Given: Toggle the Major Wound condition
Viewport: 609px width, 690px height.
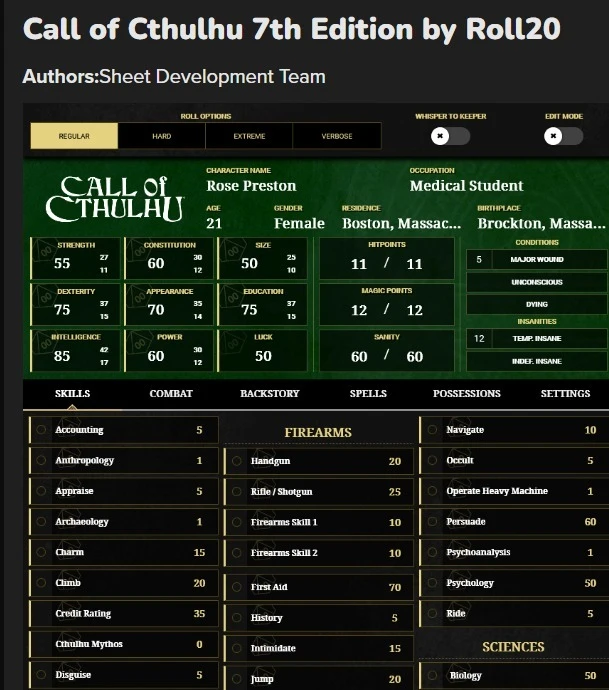Looking at the screenshot, I should (537, 260).
